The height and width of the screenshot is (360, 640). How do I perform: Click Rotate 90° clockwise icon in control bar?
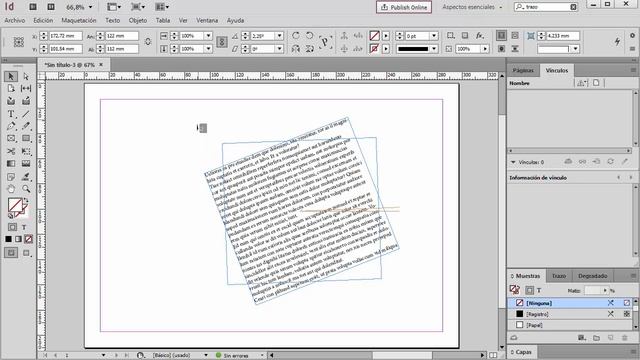pos(296,36)
